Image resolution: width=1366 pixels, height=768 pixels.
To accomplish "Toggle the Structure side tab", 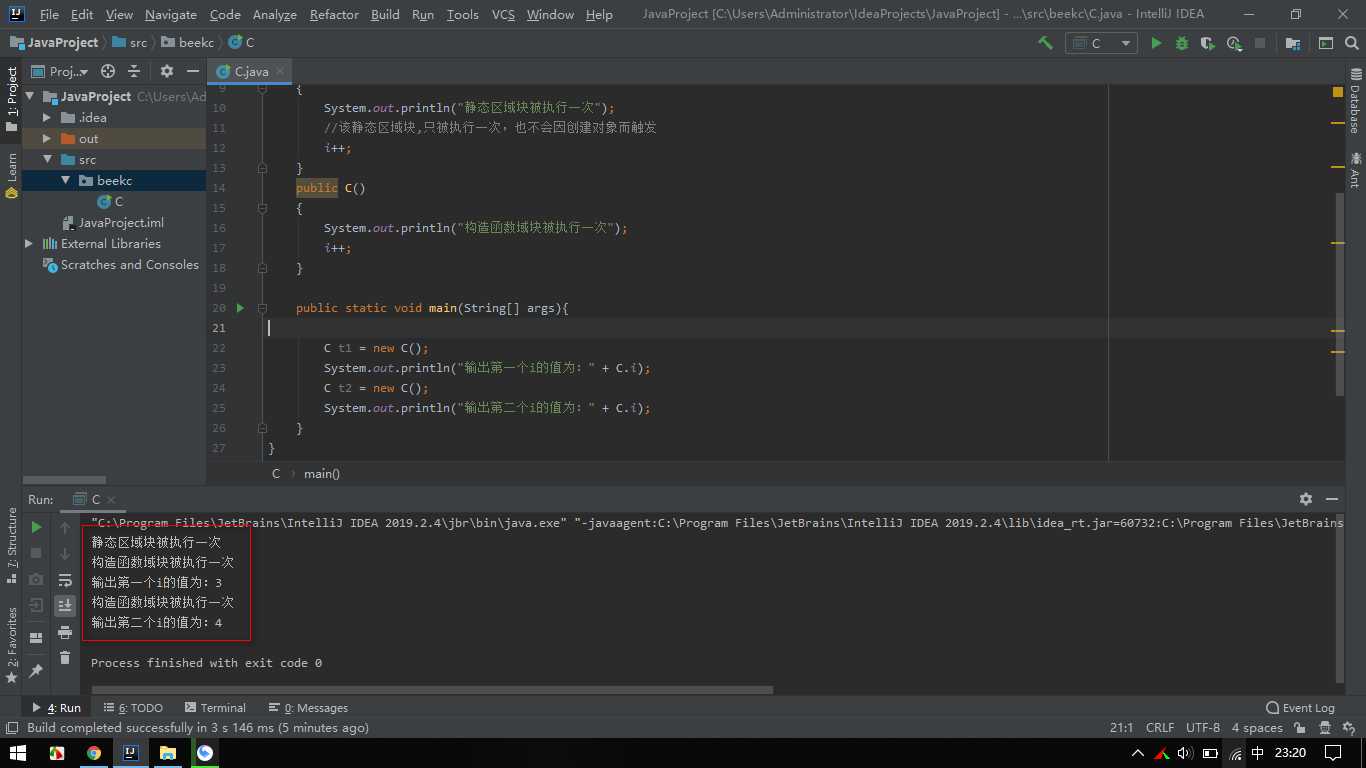I will [x=12, y=545].
